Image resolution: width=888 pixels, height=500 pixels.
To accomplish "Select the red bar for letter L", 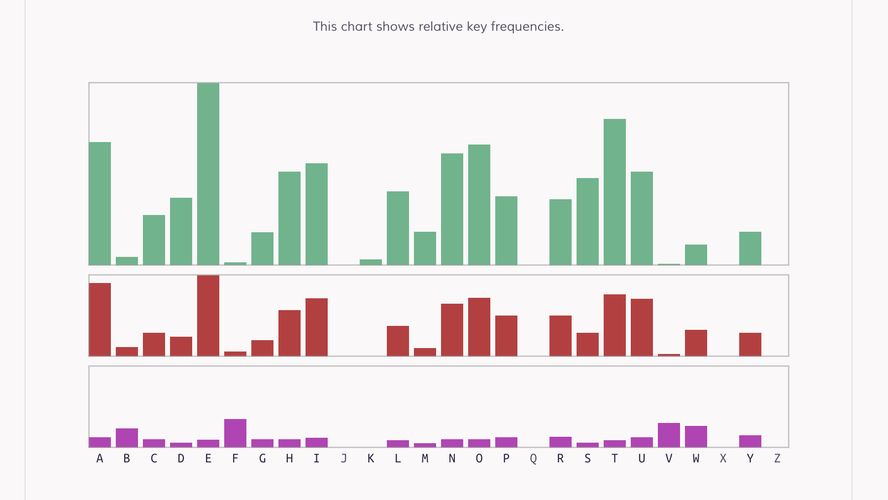I will 398,341.
